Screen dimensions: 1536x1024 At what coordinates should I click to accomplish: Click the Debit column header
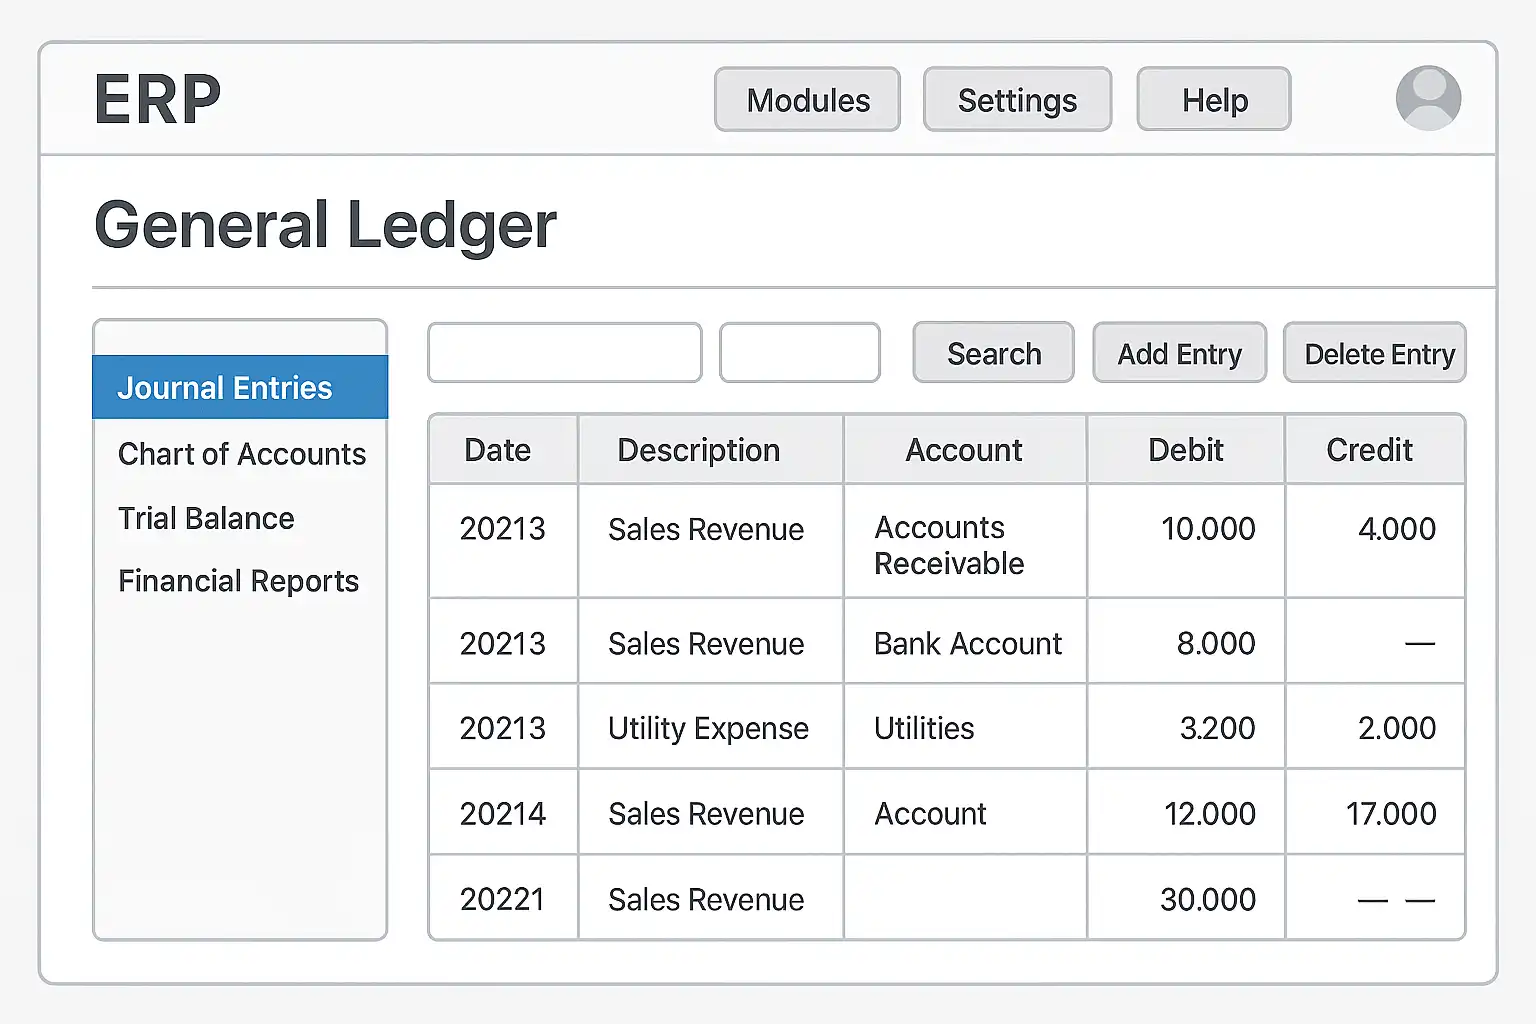[1185, 450]
